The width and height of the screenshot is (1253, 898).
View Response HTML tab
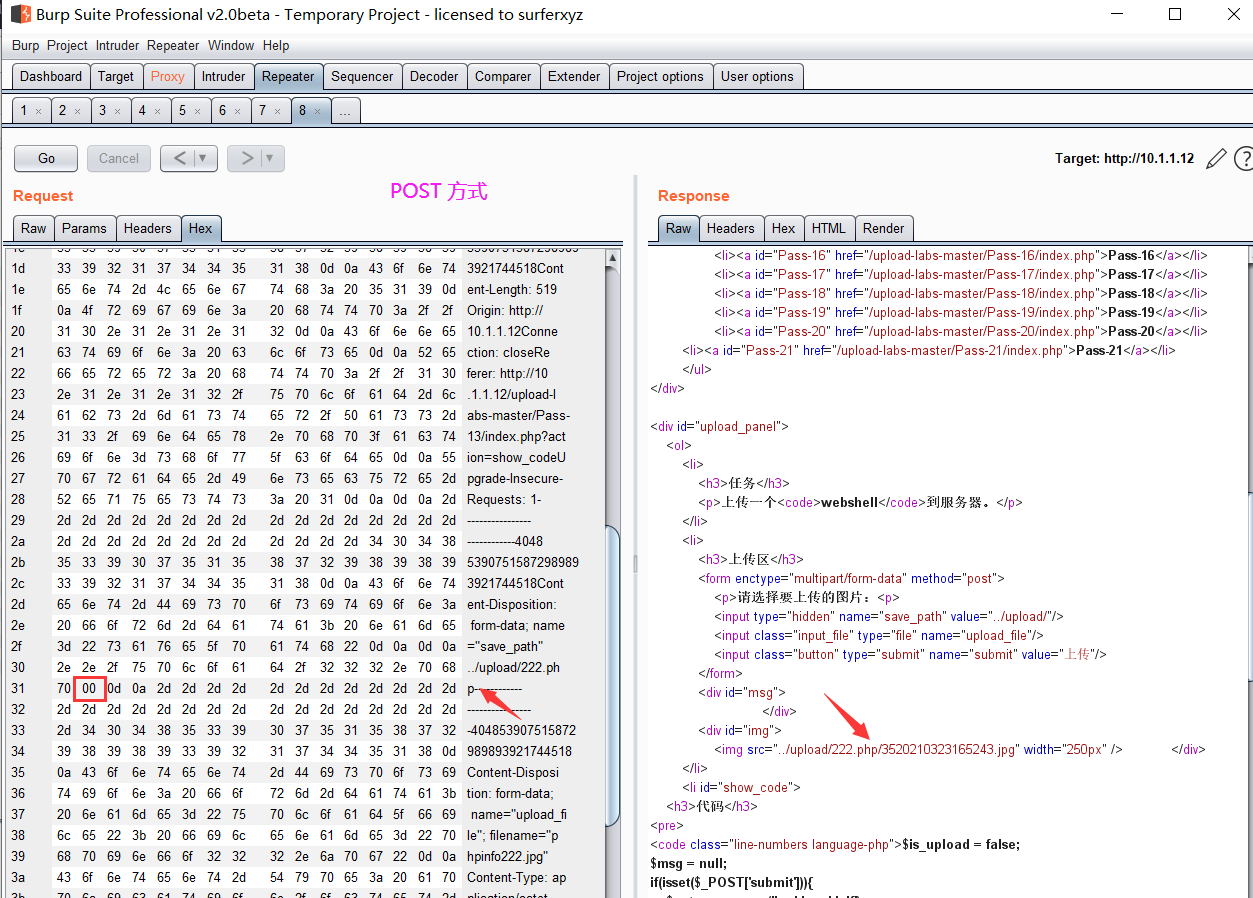coord(829,228)
